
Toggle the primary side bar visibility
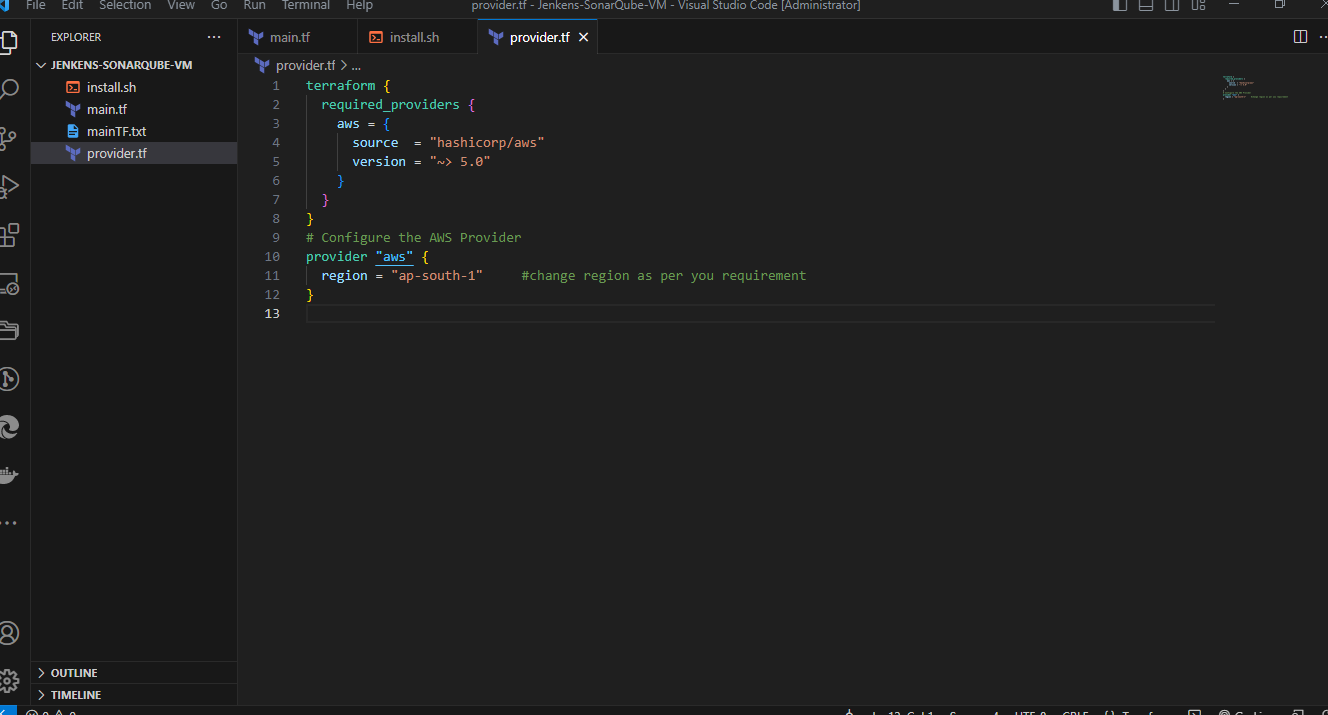[1120, 5]
